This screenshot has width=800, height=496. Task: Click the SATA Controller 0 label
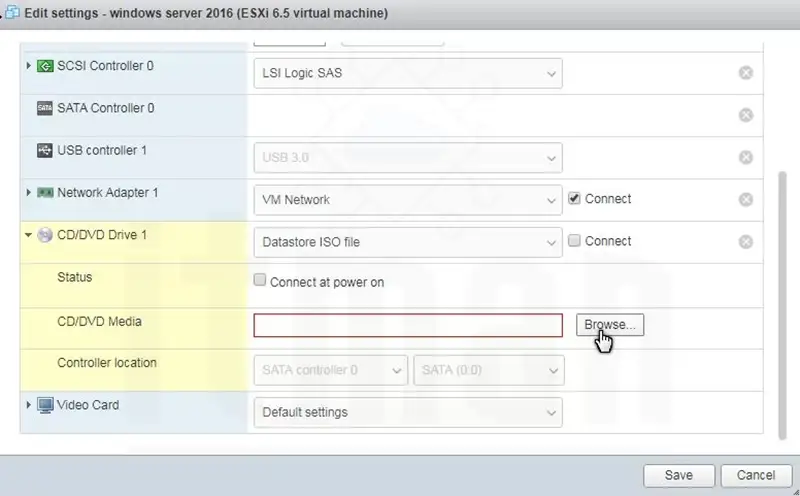coord(106,108)
